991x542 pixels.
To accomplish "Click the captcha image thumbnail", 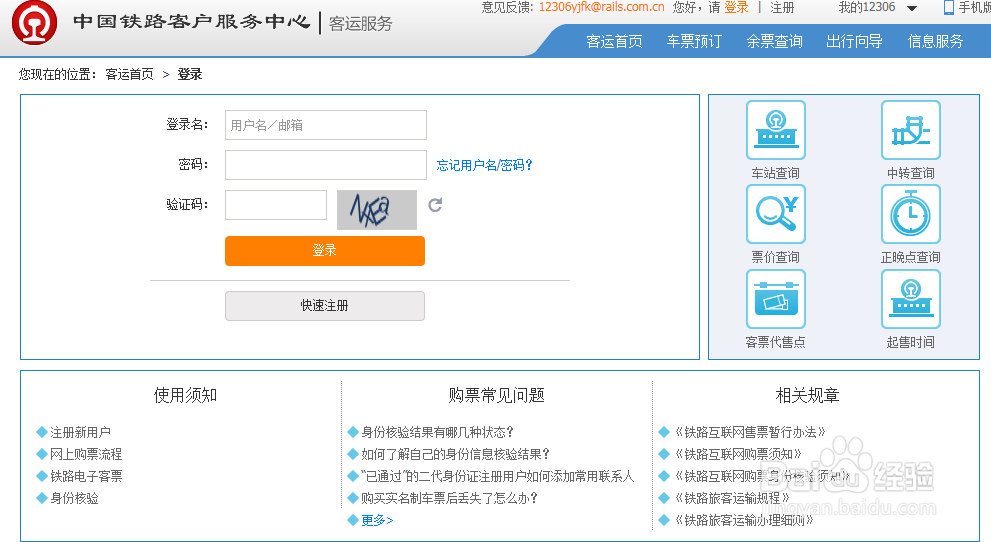I will 377,210.
